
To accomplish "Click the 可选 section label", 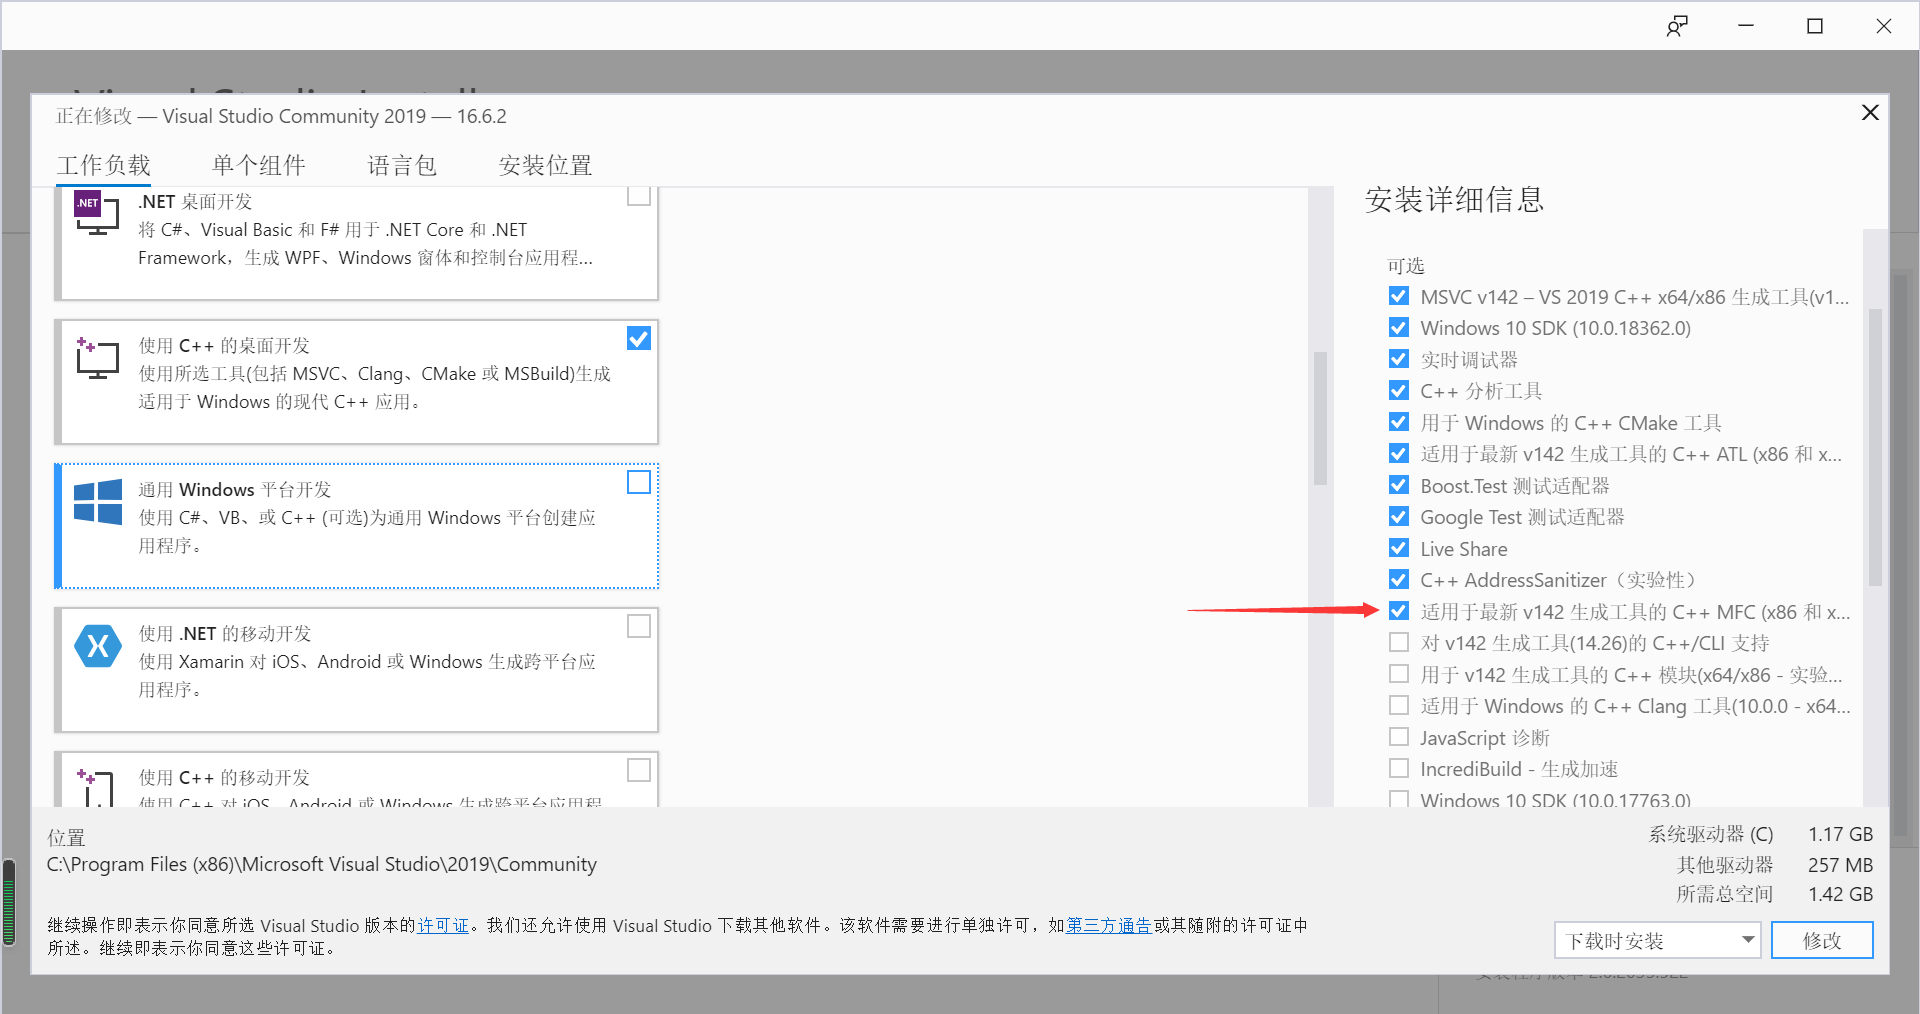I will click(x=1405, y=265).
